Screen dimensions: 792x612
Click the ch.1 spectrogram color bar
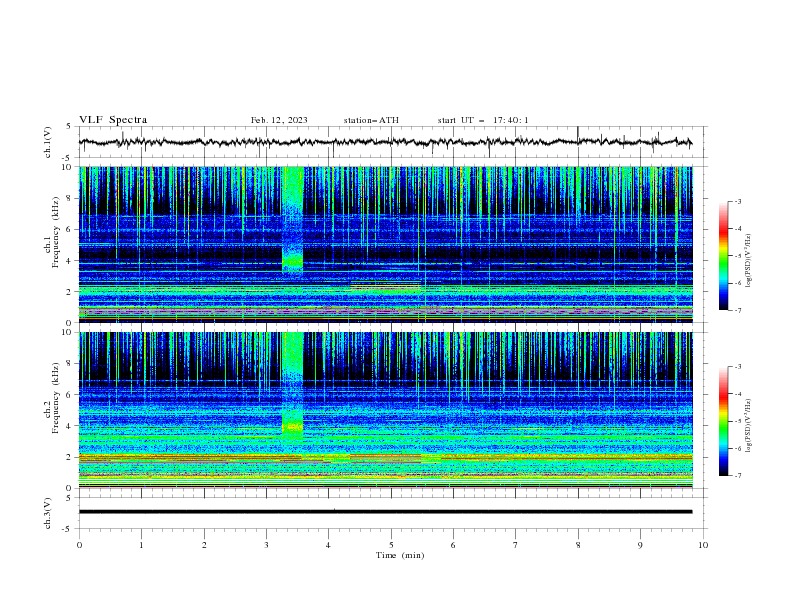pos(723,256)
